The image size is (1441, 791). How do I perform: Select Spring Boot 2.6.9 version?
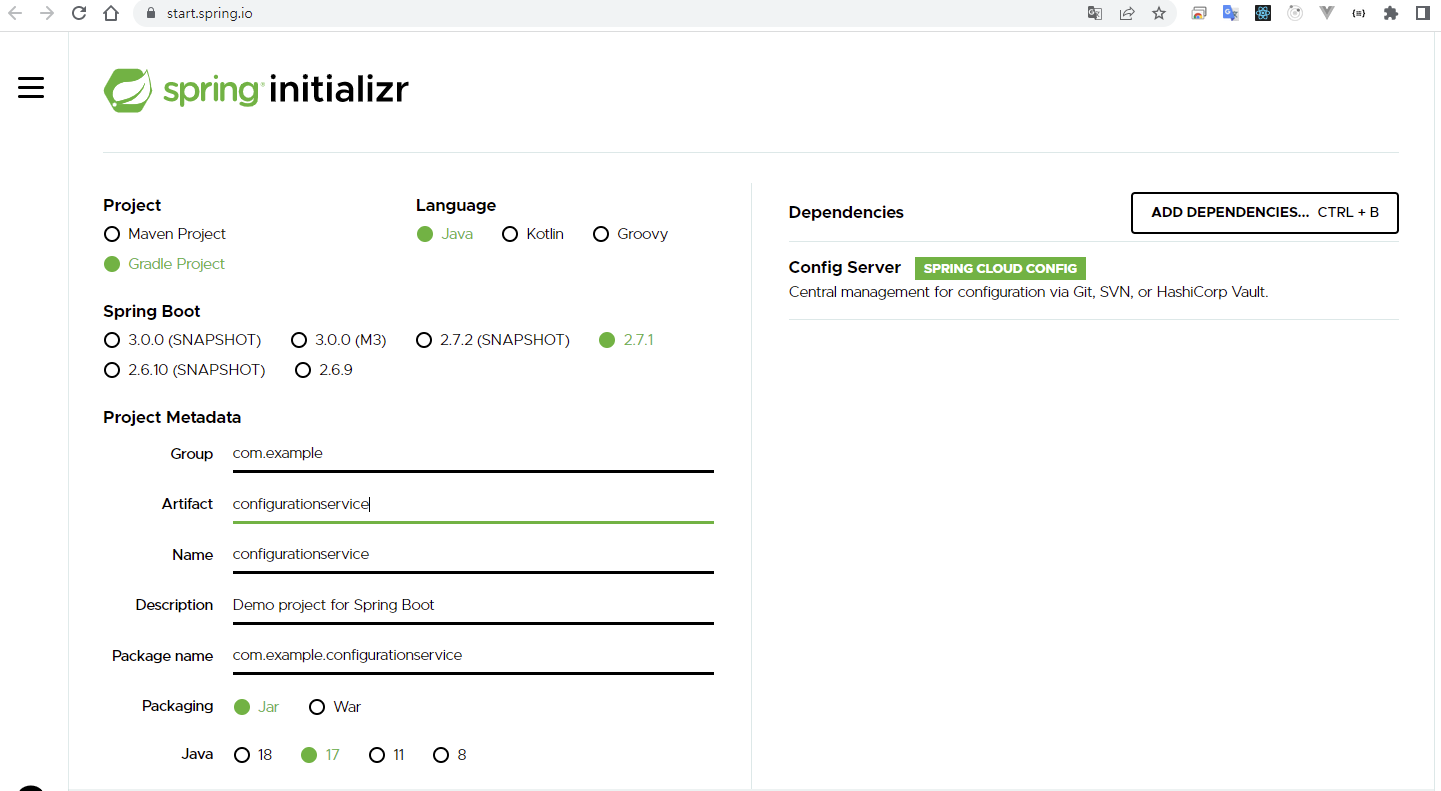[324, 370]
